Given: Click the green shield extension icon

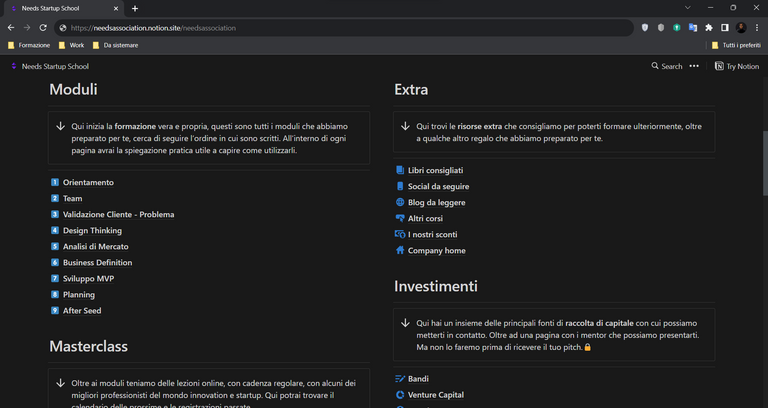Looking at the screenshot, I should pyautogui.click(x=676, y=28).
